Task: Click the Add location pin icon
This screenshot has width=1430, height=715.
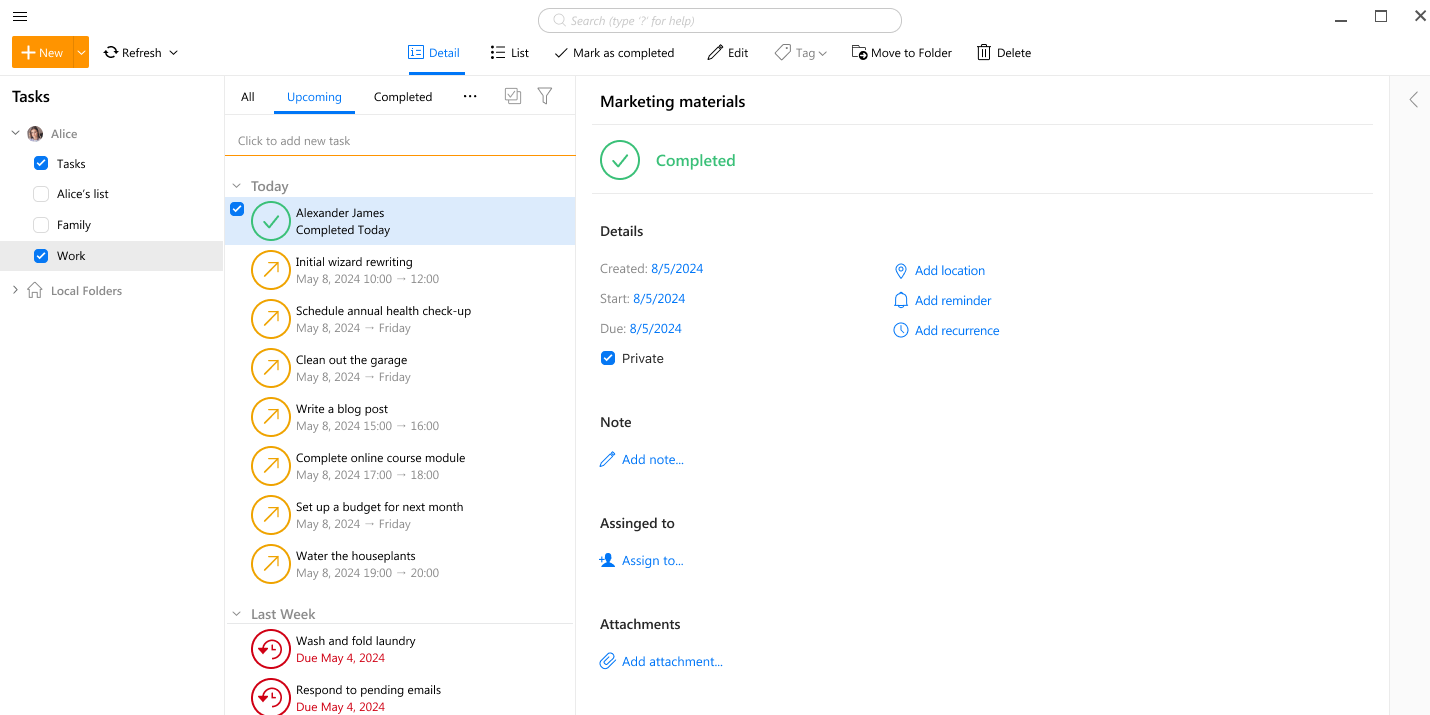Action: pos(901,270)
